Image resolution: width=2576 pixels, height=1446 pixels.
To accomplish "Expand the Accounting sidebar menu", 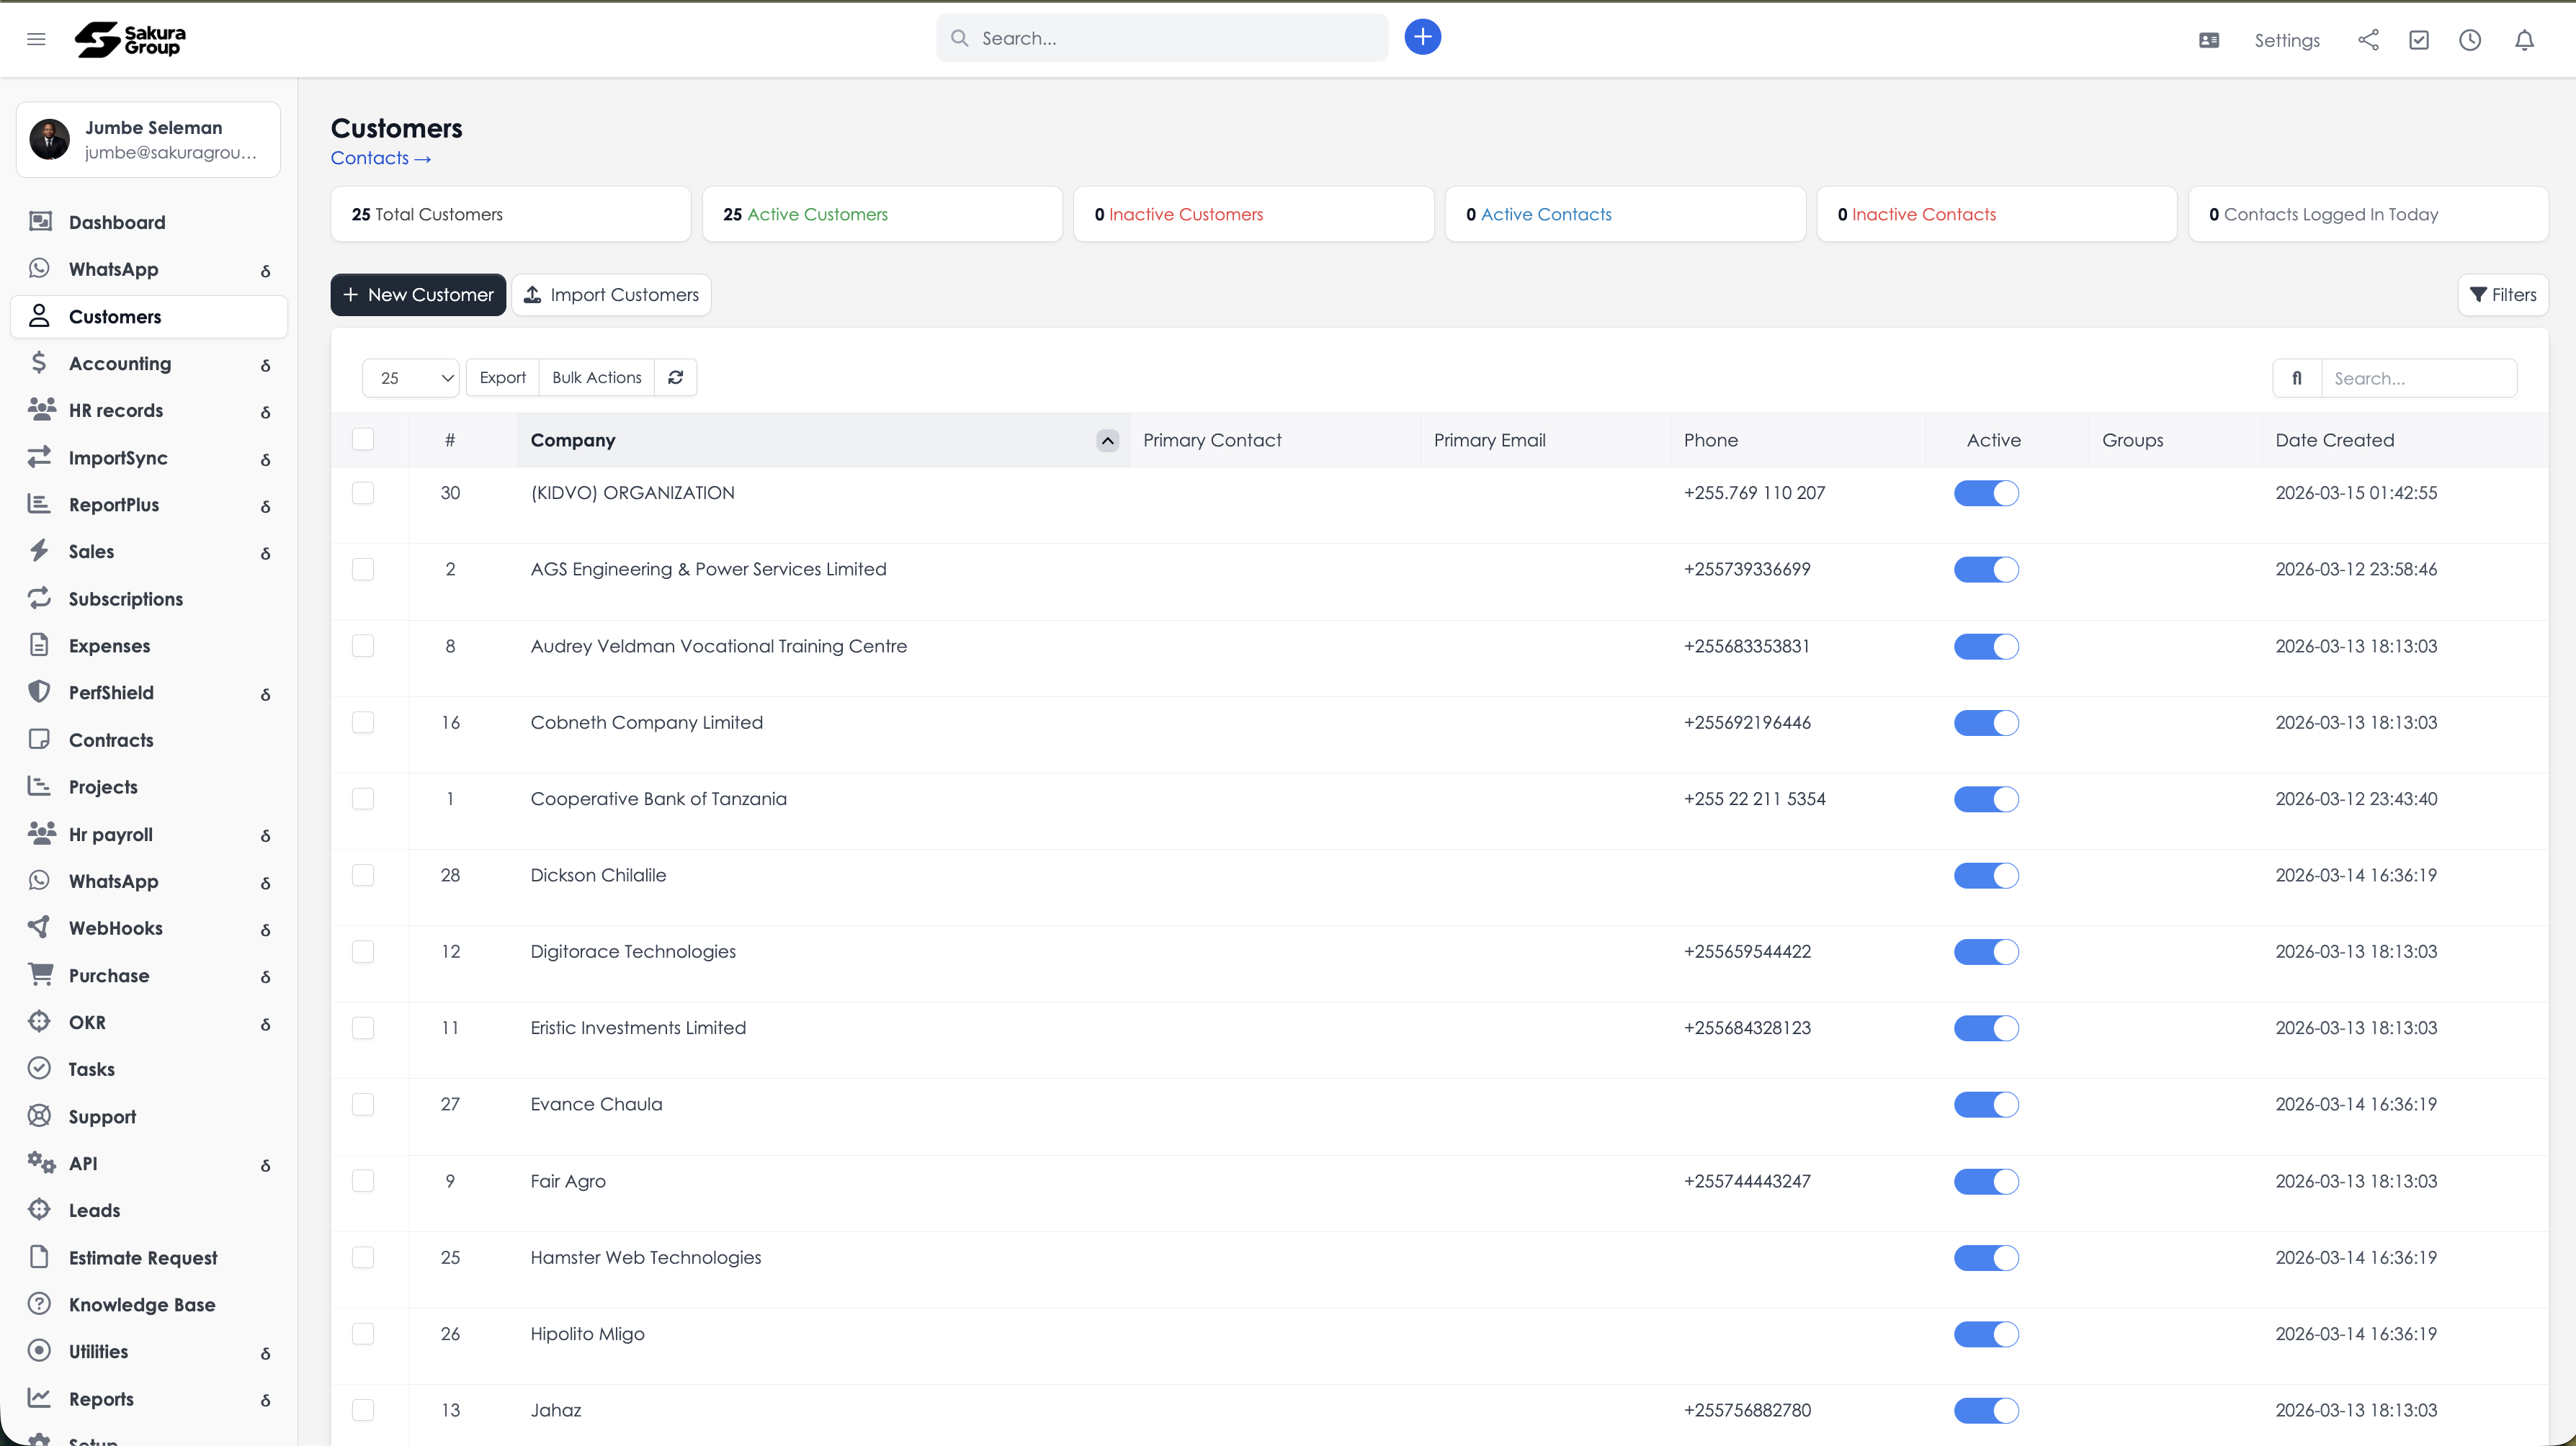I will (149, 363).
